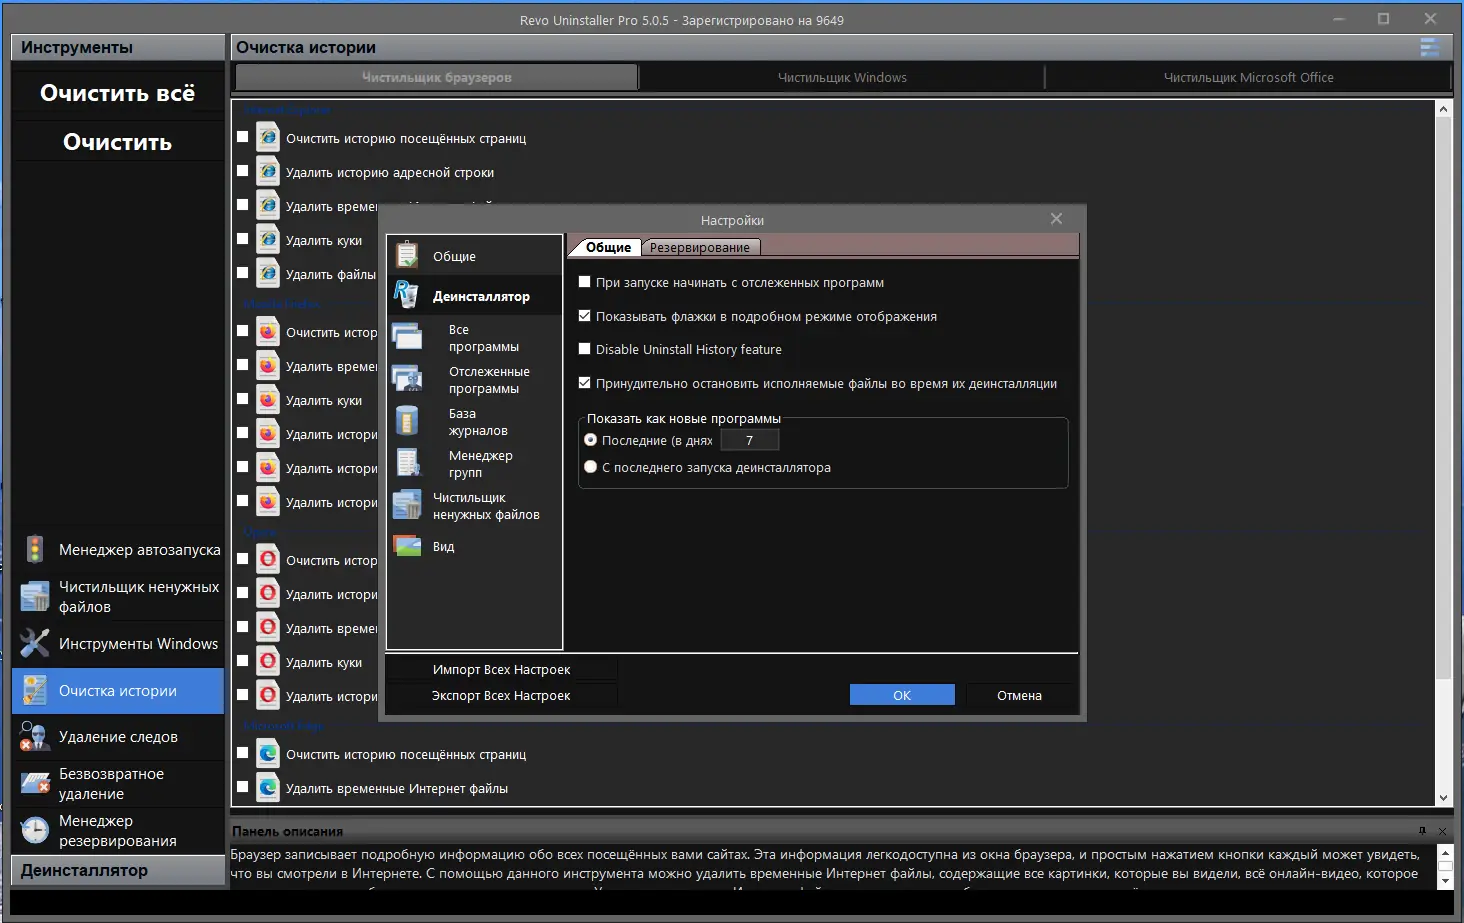Select the Последние (в днях) radio button
Screen dimensions: 1464x923
[591, 440]
